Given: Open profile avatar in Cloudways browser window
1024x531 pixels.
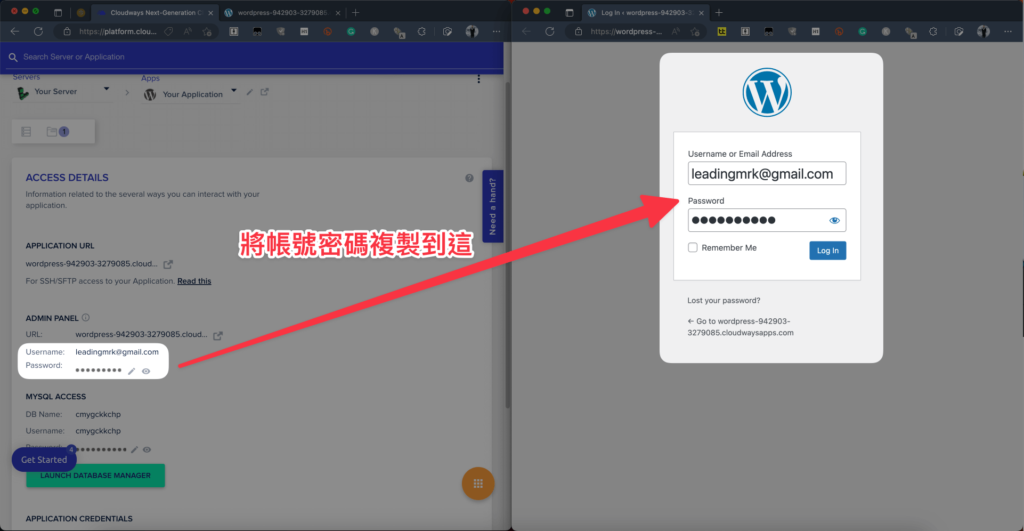Looking at the screenshot, I should [x=472, y=31].
